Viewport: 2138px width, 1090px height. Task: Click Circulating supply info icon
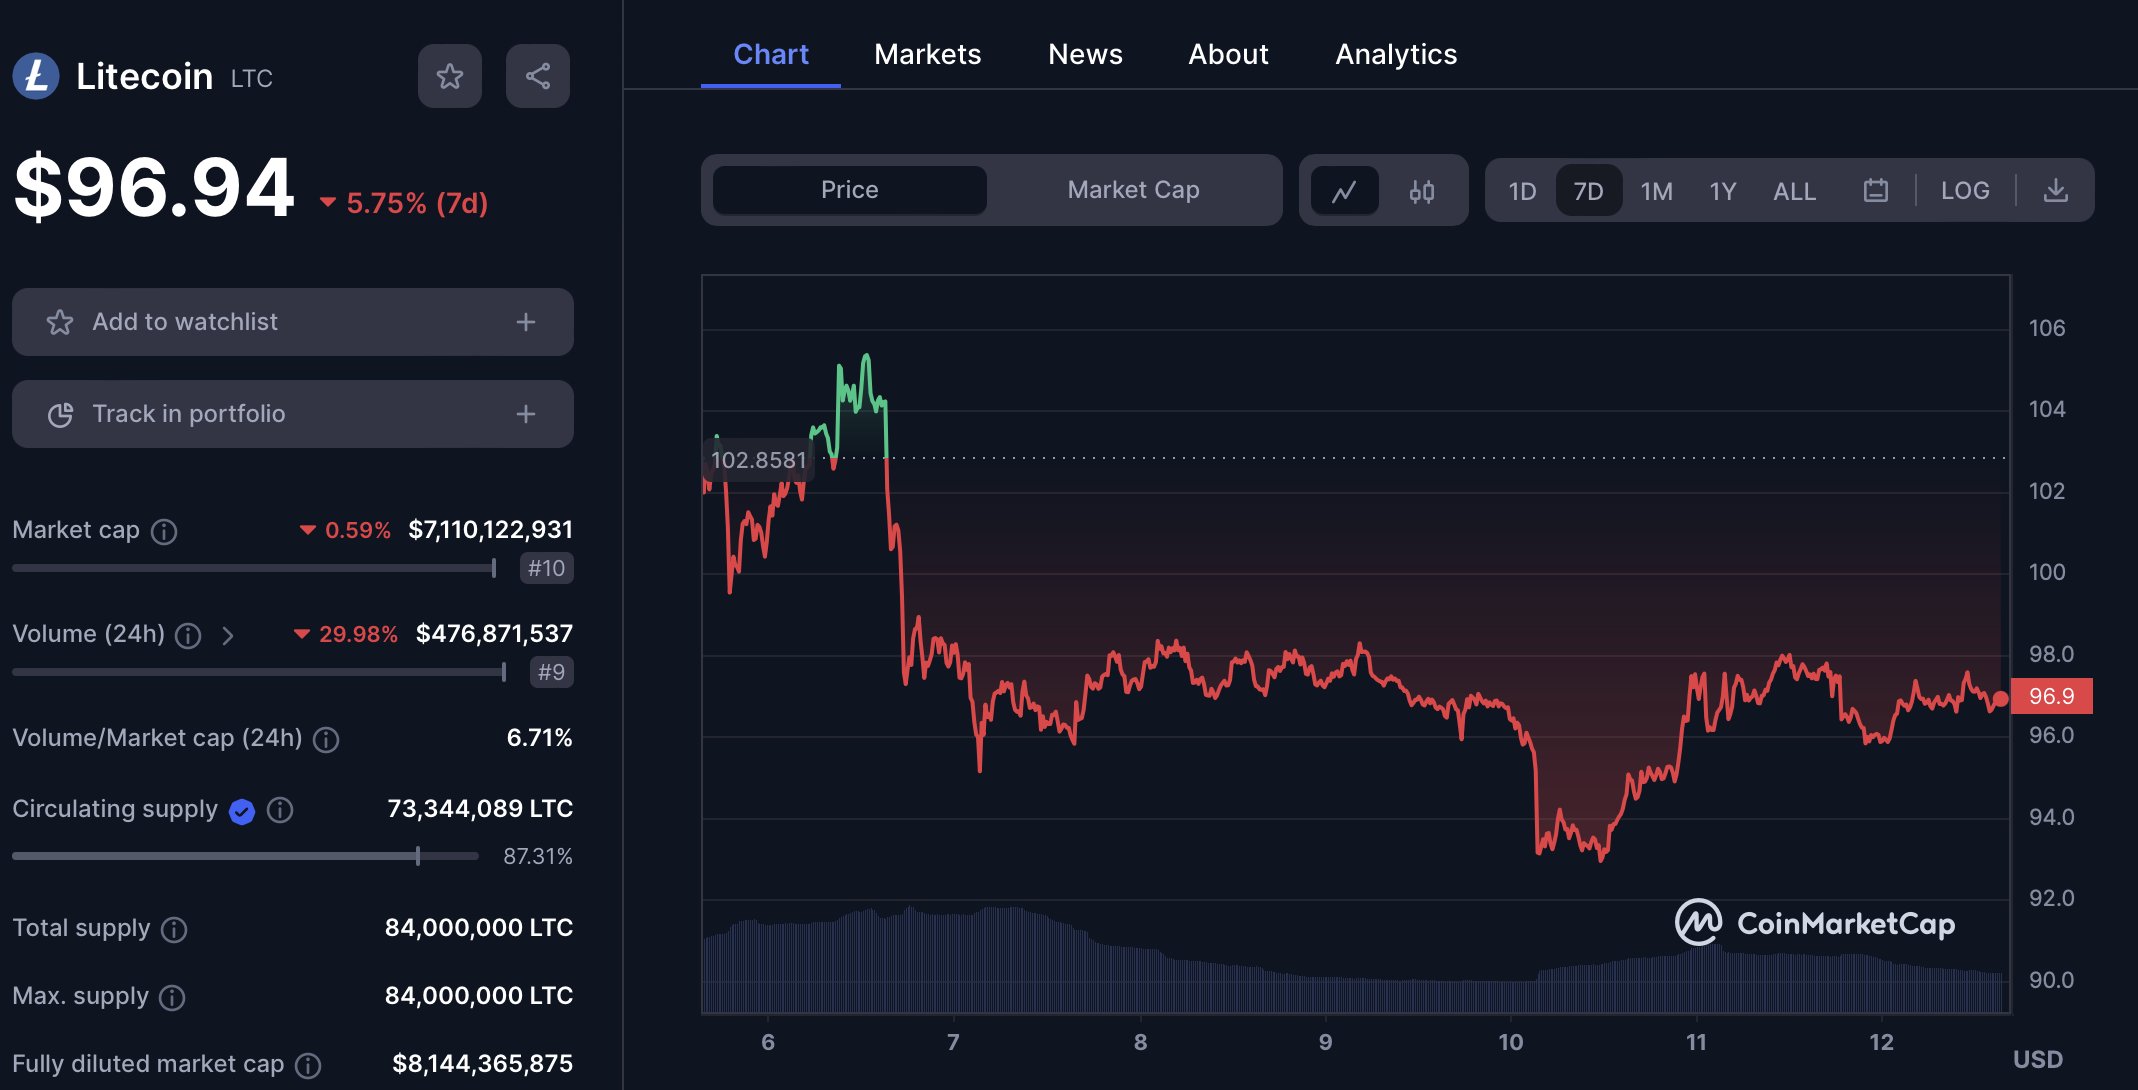(x=280, y=810)
